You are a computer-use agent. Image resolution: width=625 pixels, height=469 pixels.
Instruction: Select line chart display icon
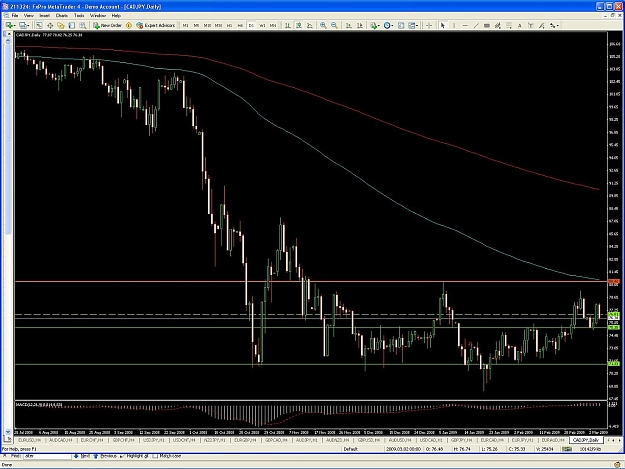(310, 26)
